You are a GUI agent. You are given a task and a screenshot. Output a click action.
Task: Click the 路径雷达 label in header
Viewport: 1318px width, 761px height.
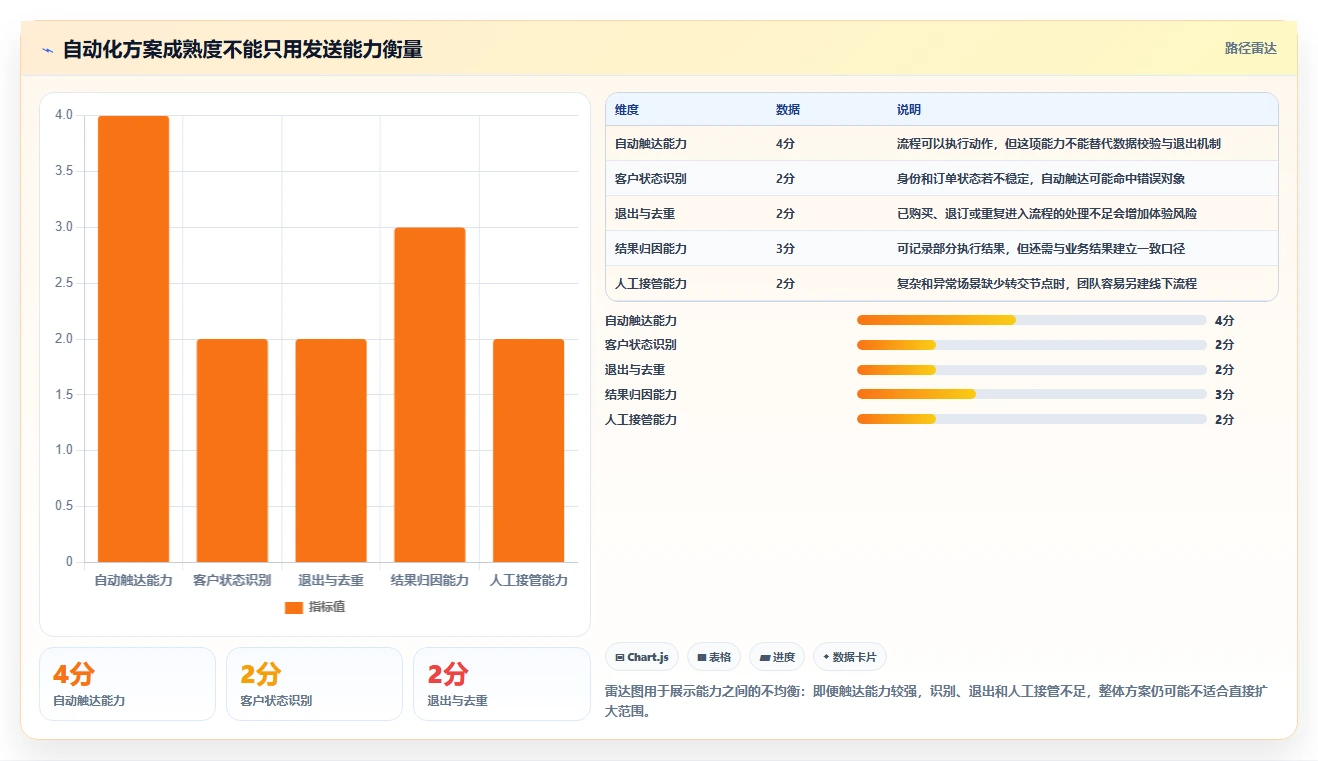[x=1251, y=48]
